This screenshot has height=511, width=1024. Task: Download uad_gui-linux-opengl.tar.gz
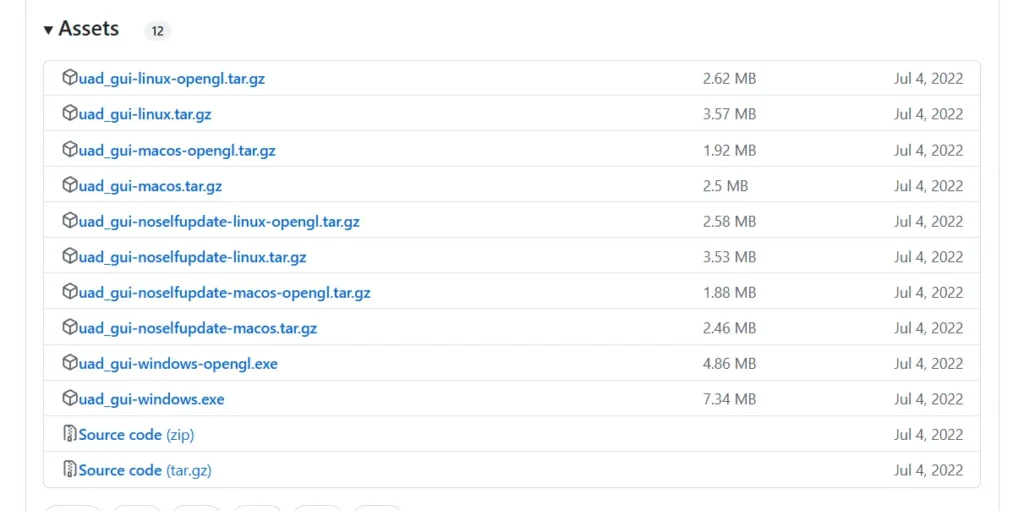point(172,79)
